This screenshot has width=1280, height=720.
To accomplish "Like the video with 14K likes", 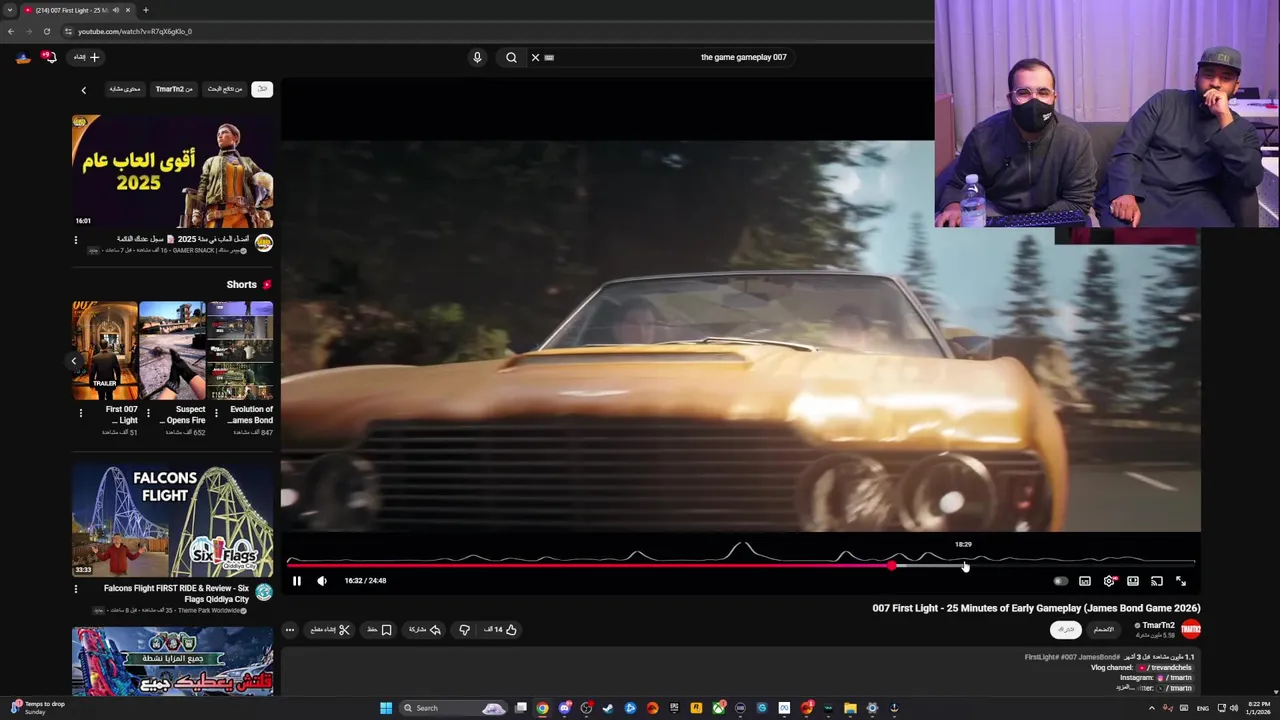I will pos(501,630).
